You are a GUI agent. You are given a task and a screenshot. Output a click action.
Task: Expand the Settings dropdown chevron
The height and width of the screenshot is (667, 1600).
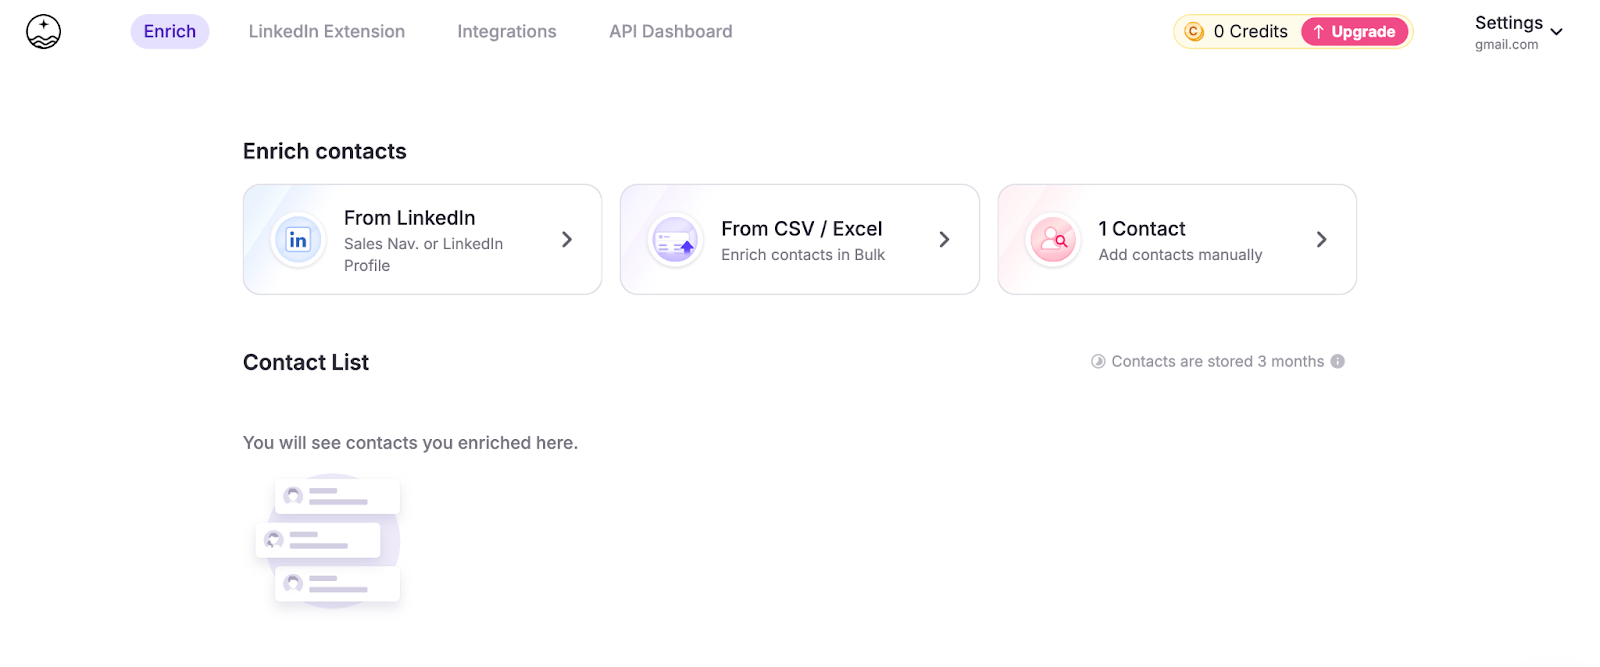tap(1556, 32)
